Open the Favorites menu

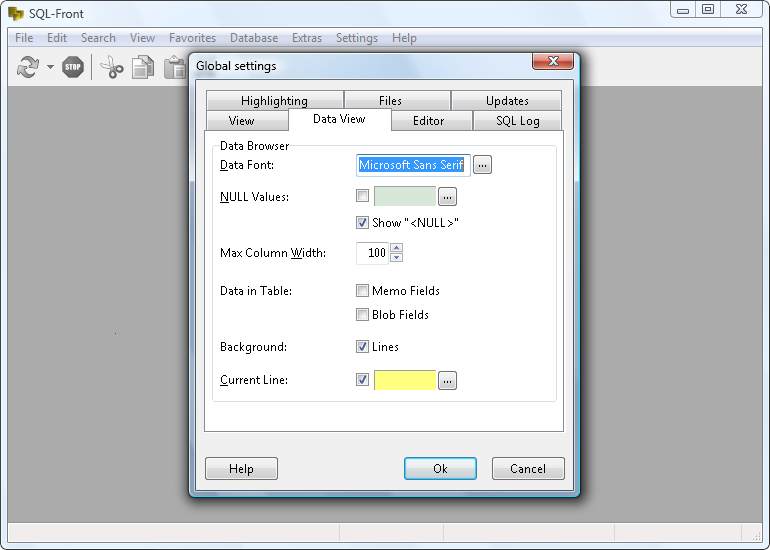[x=192, y=38]
